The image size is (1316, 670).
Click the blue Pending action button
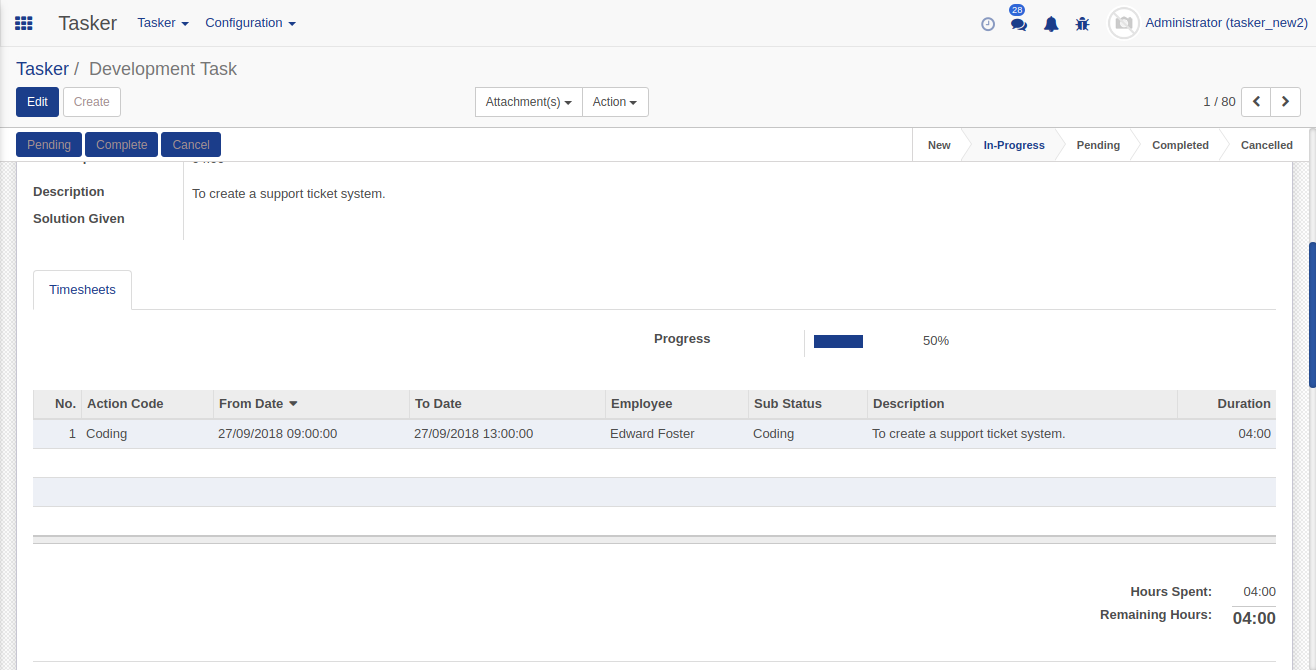(x=49, y=145)
